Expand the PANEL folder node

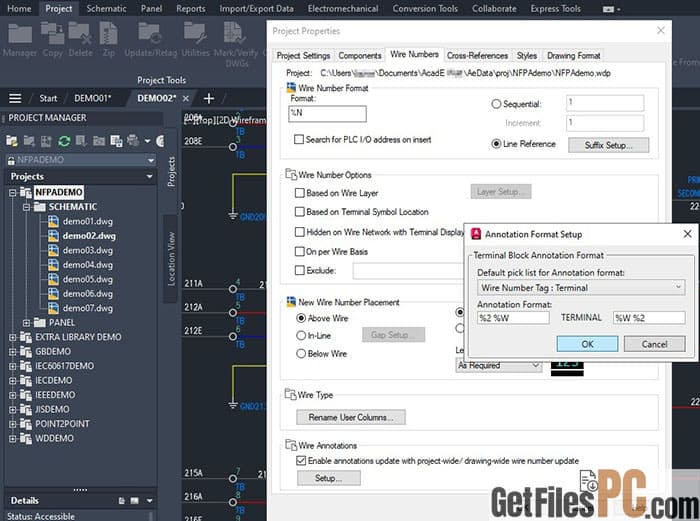[26, 322]
